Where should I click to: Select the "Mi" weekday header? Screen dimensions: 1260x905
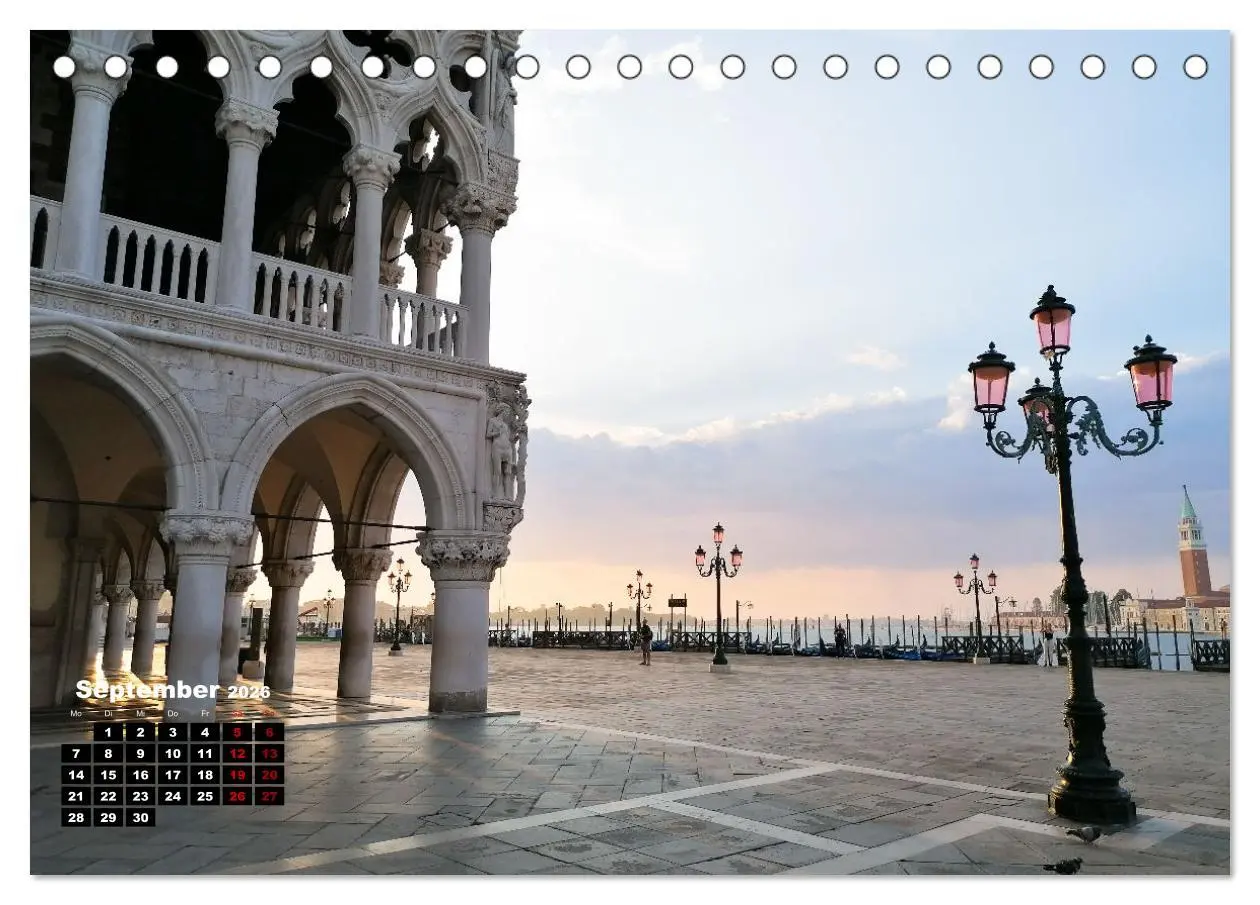pos(140,713)
